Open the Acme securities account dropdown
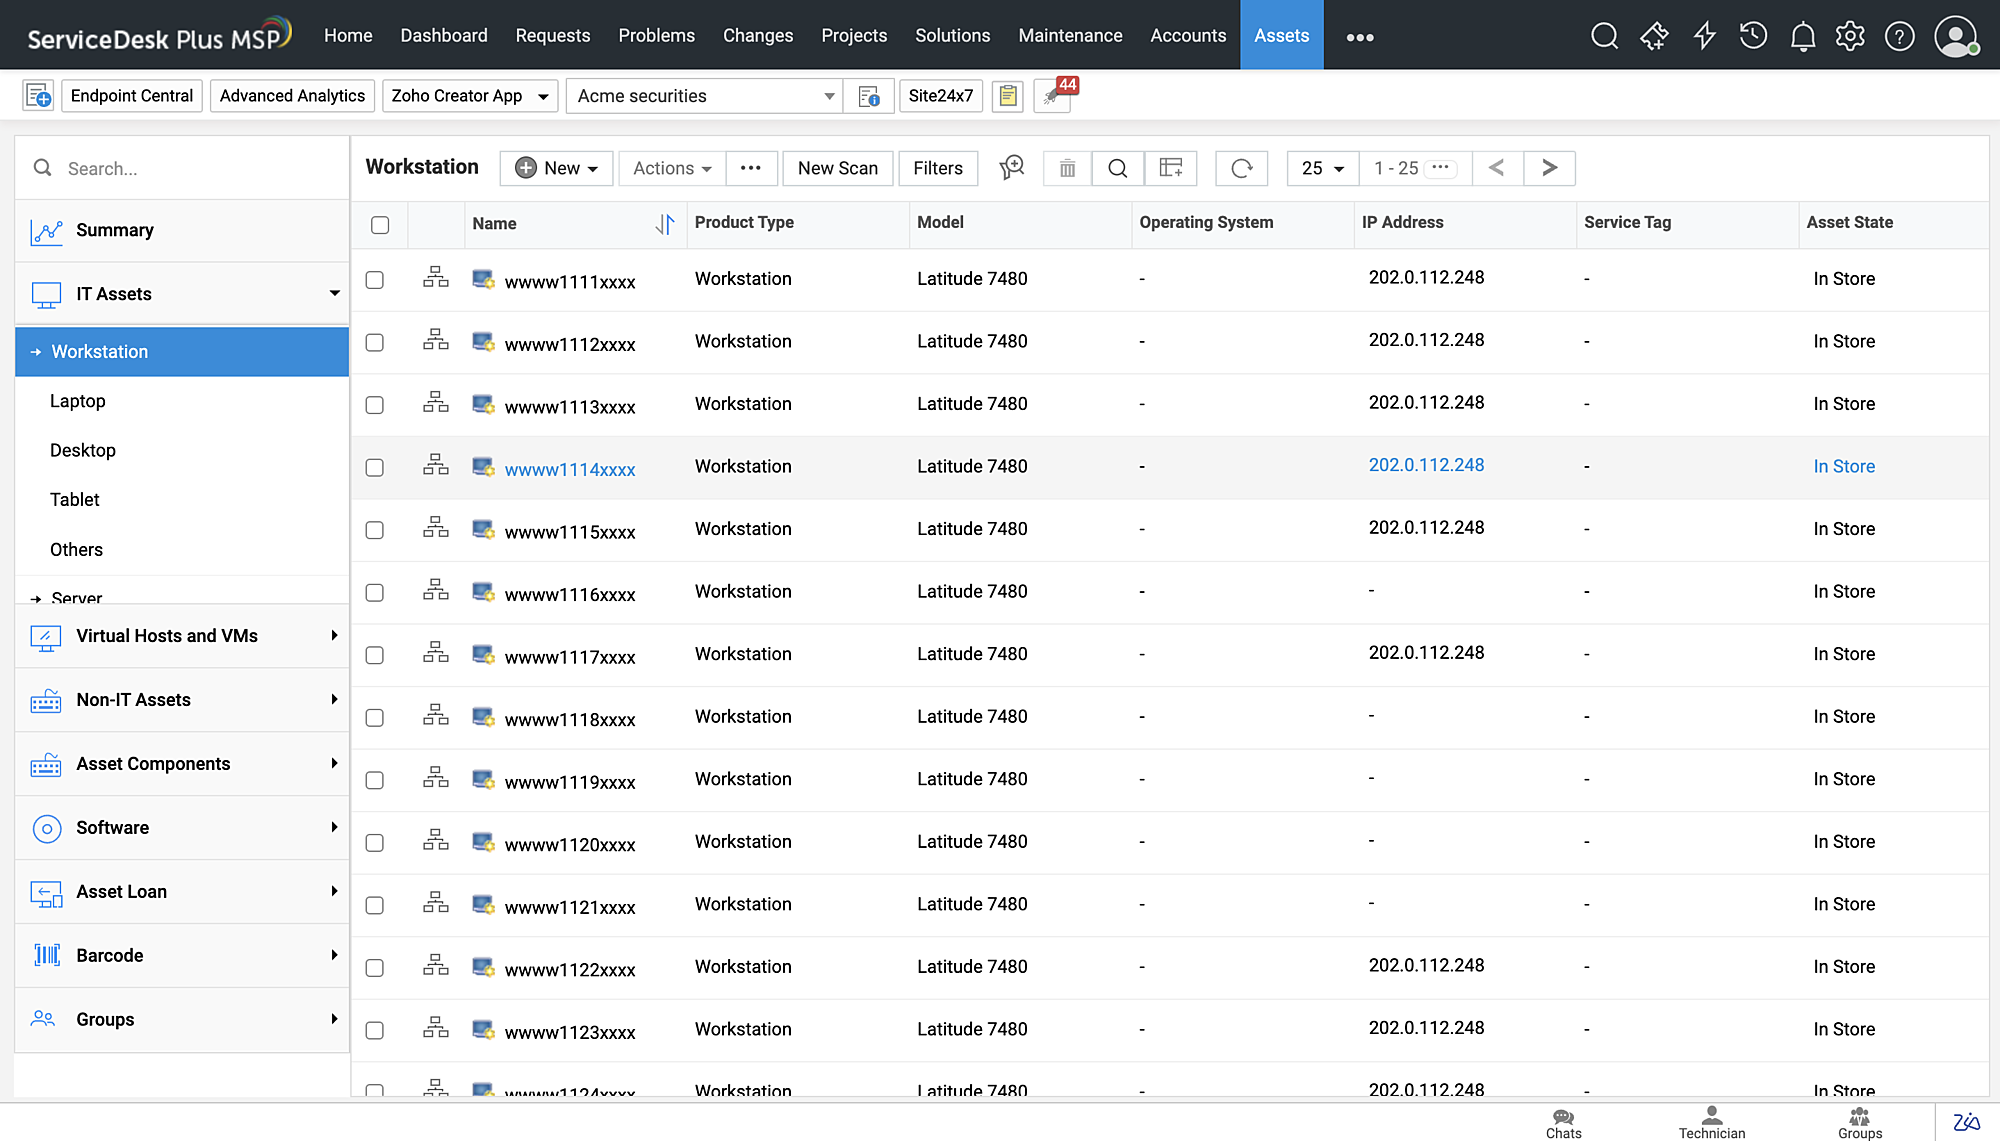 (704, 96)
